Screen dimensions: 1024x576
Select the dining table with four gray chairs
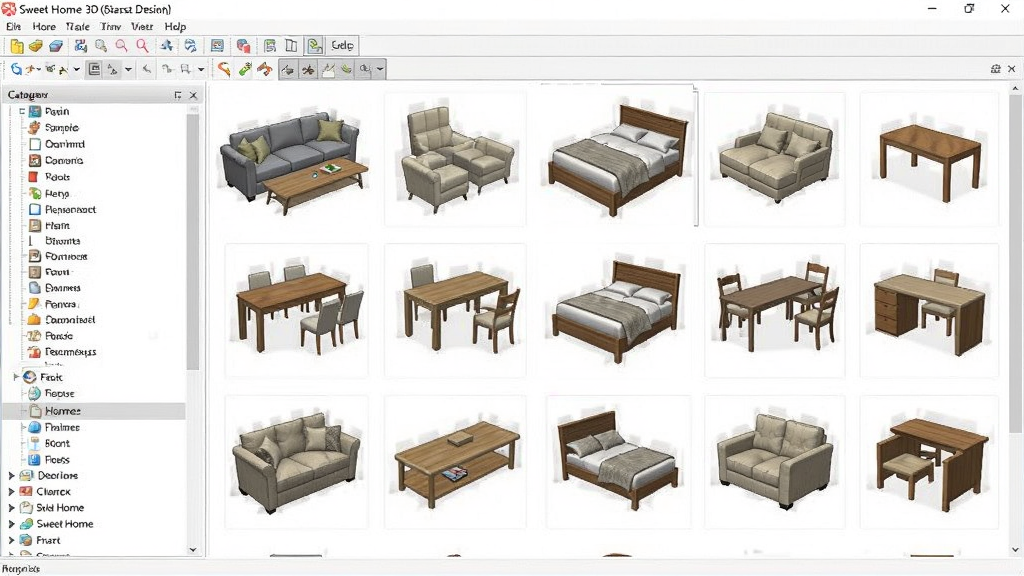tap(296, 311)
